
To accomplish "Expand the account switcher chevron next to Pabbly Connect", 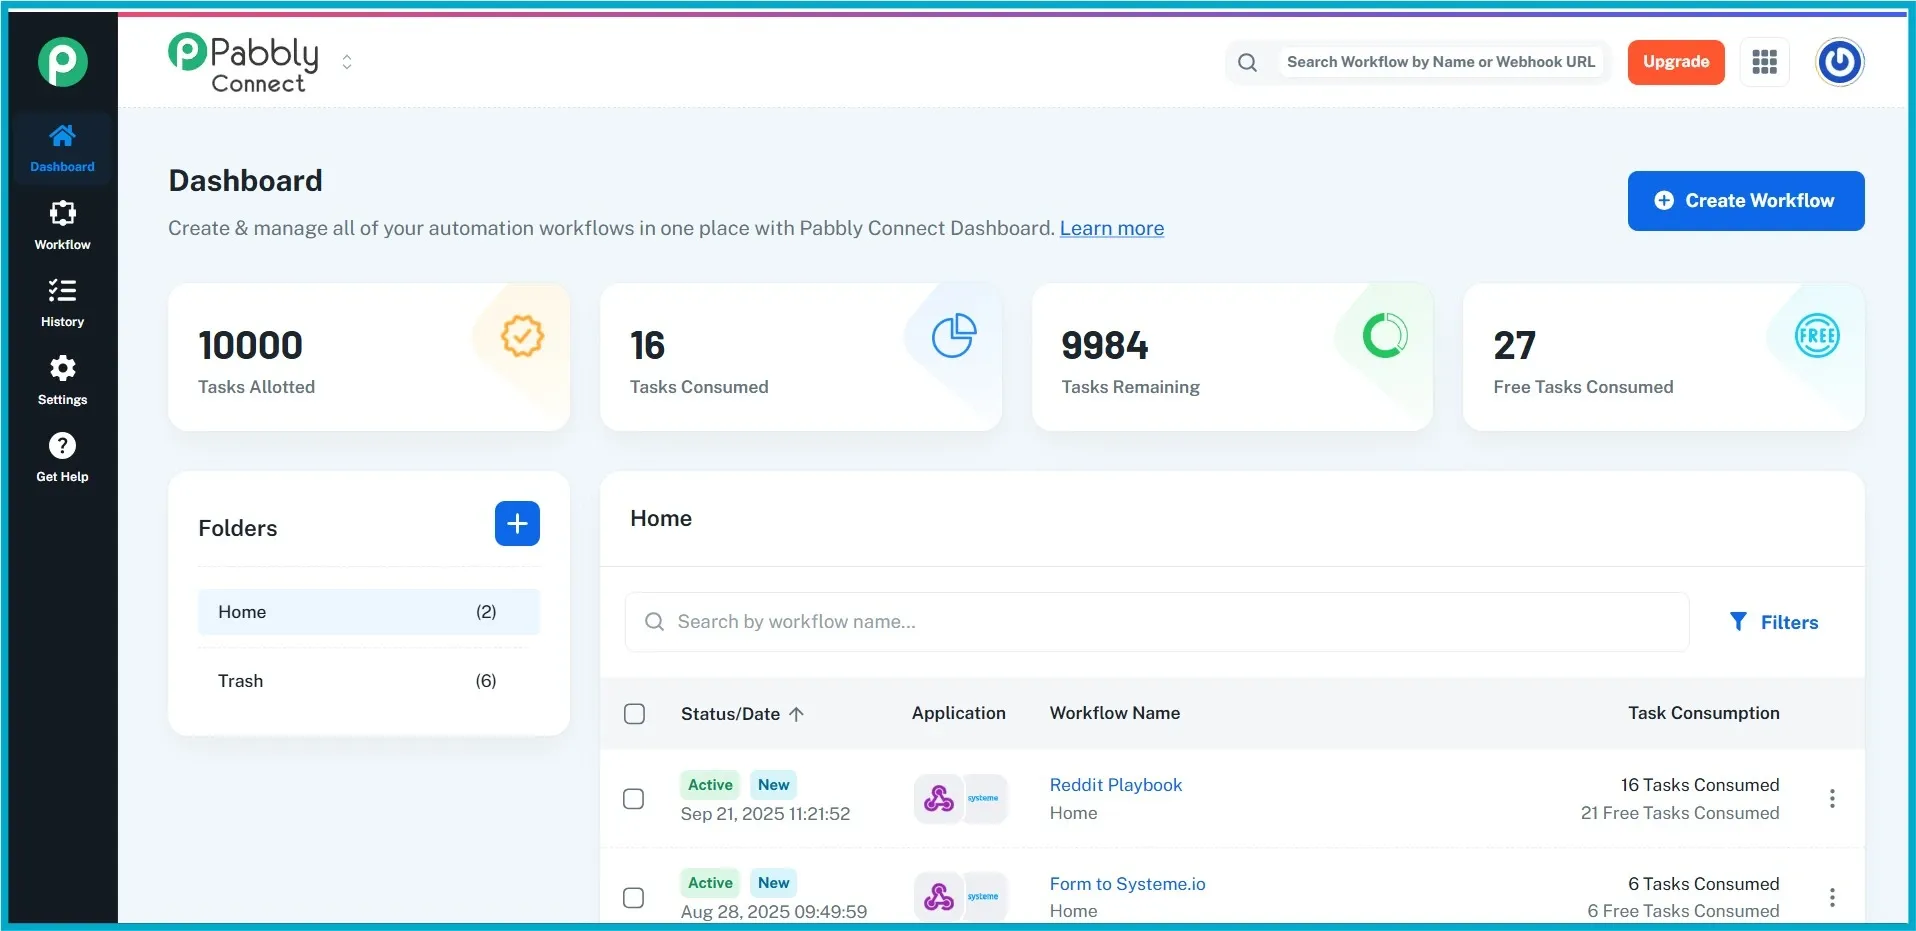I will click(346, 62).
